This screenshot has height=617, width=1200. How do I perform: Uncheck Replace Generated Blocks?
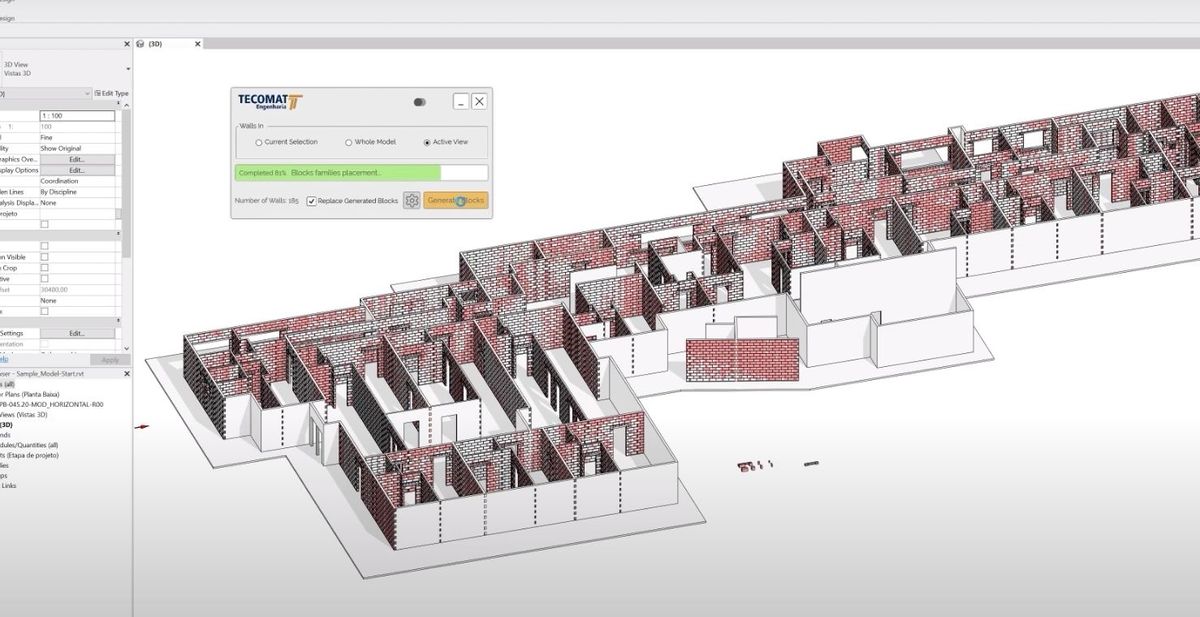tap(312, 201)
